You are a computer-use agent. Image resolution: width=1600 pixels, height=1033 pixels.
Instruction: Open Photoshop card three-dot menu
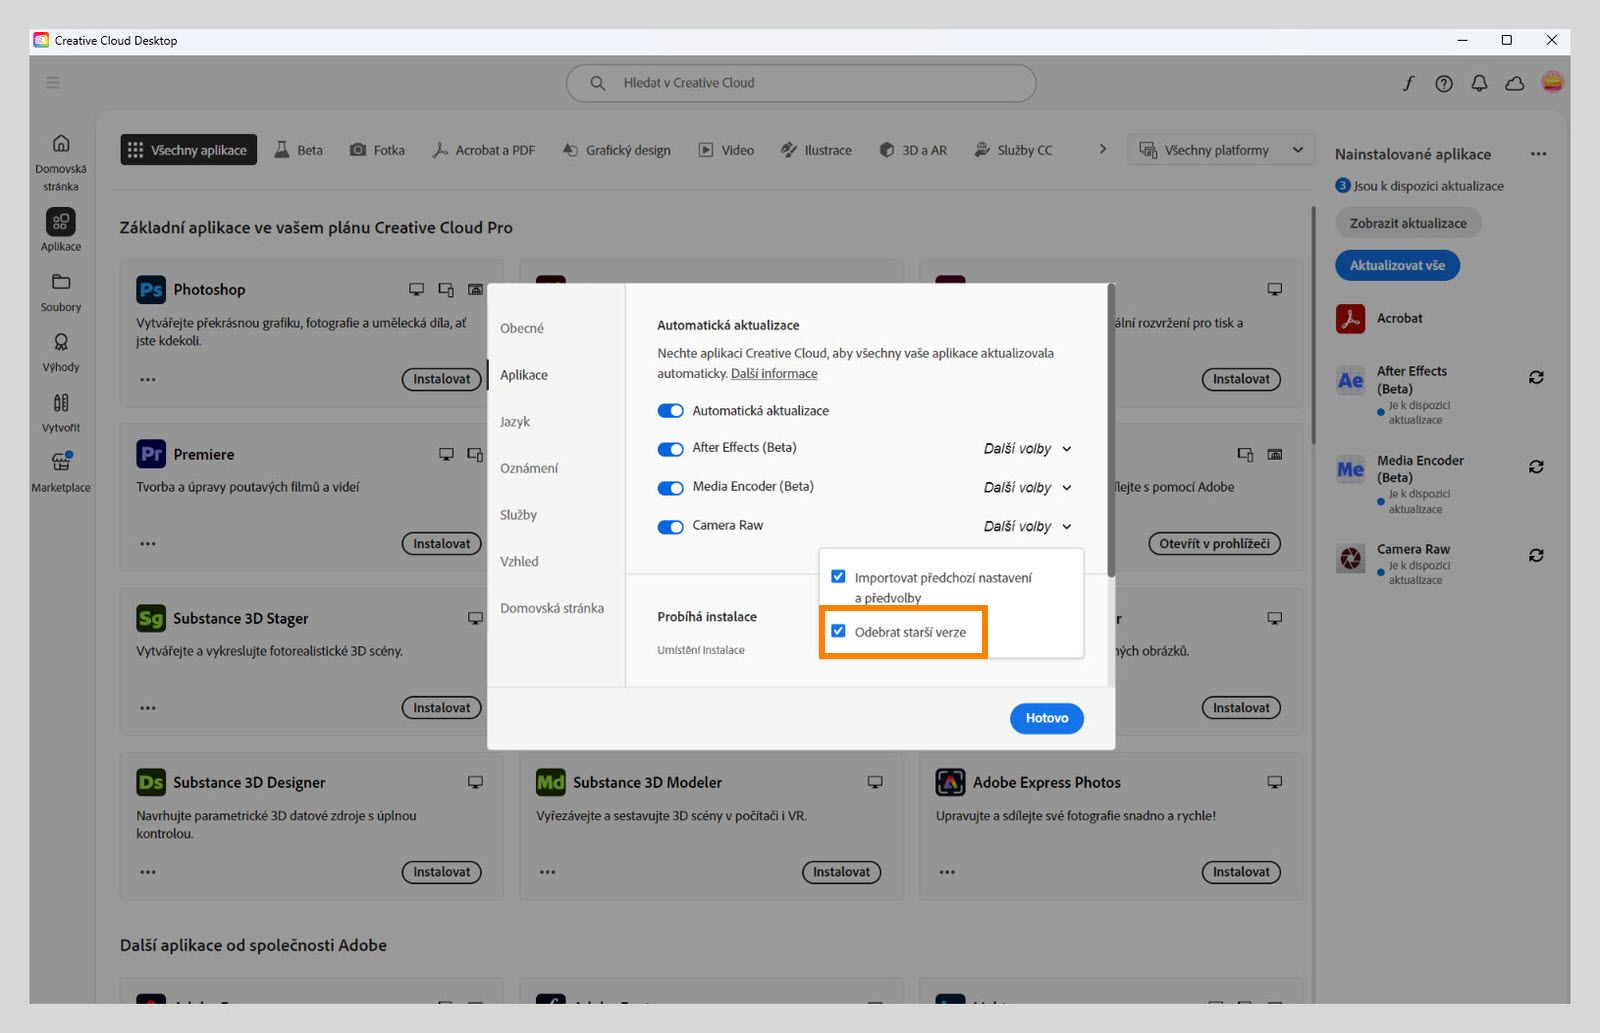[x=148, y=379]
